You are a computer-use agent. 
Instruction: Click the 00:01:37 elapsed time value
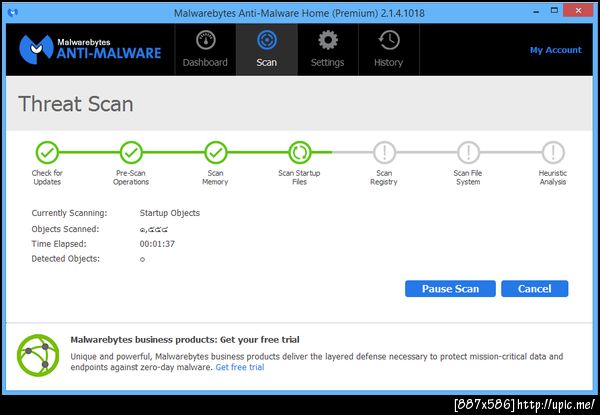point(157,244)
